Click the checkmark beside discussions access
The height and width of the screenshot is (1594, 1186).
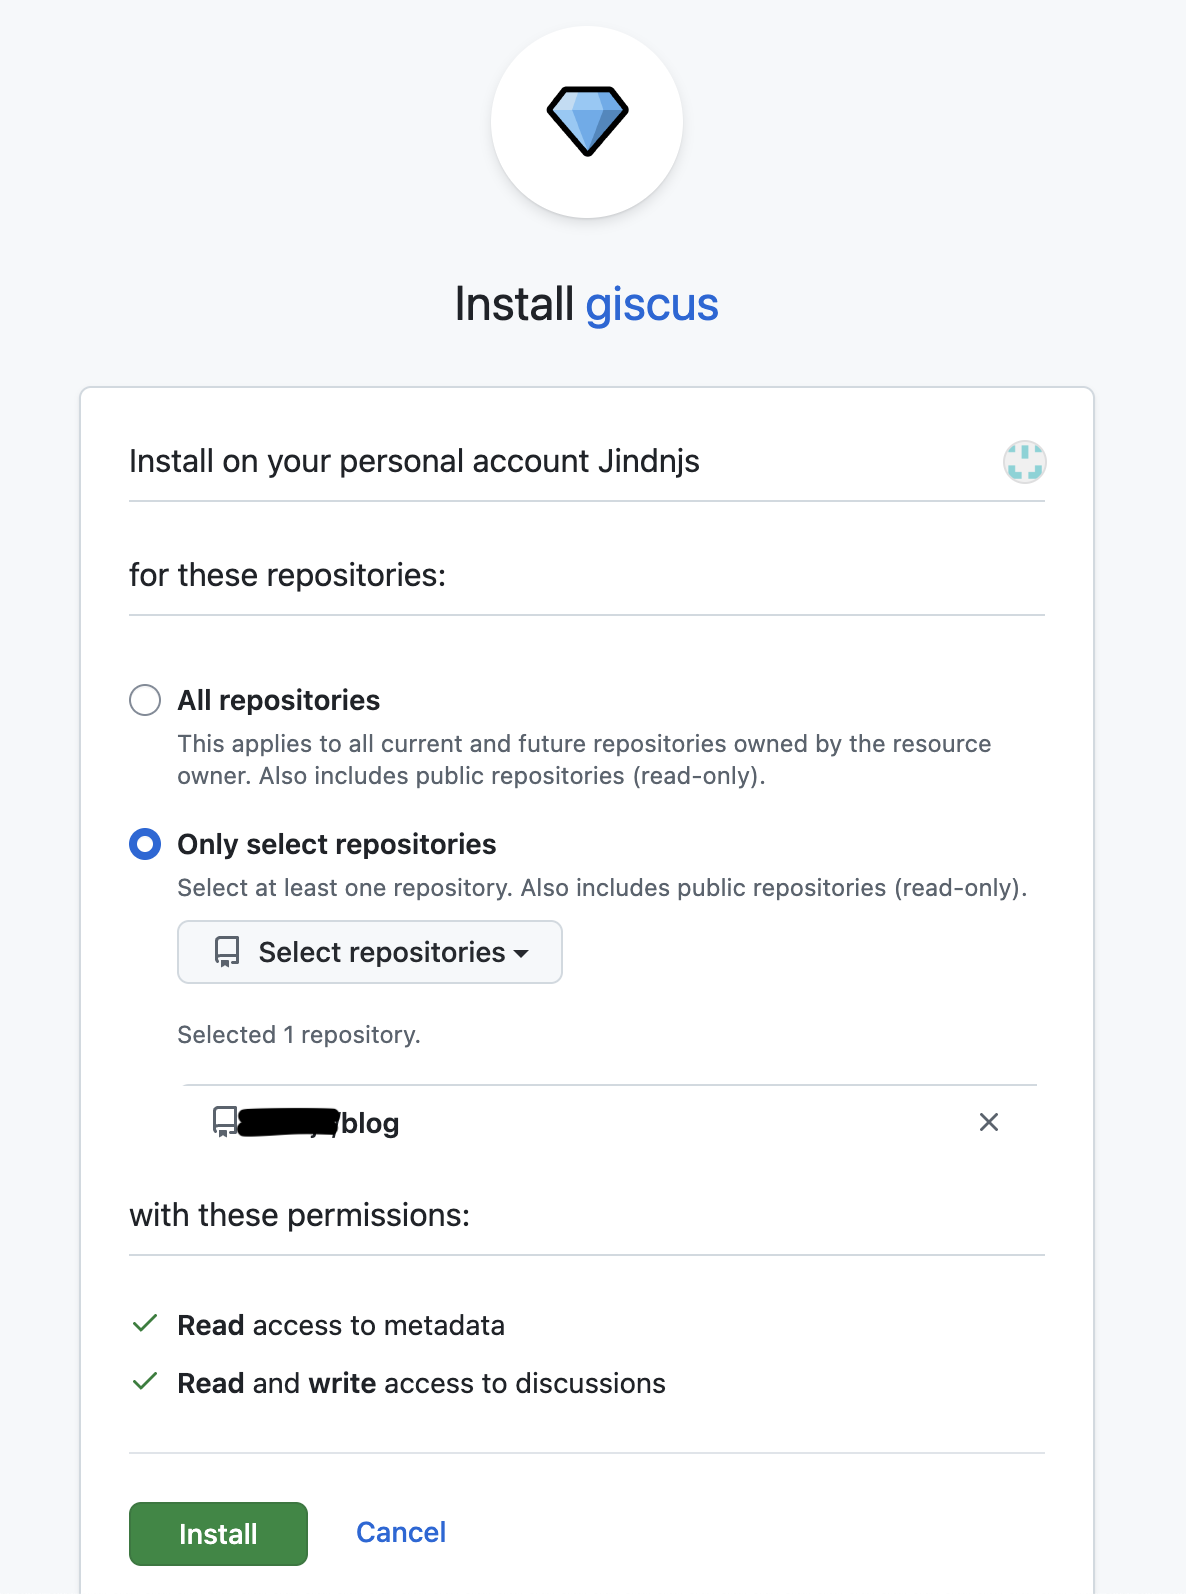pyautogui.click(x=145, y=1382)
